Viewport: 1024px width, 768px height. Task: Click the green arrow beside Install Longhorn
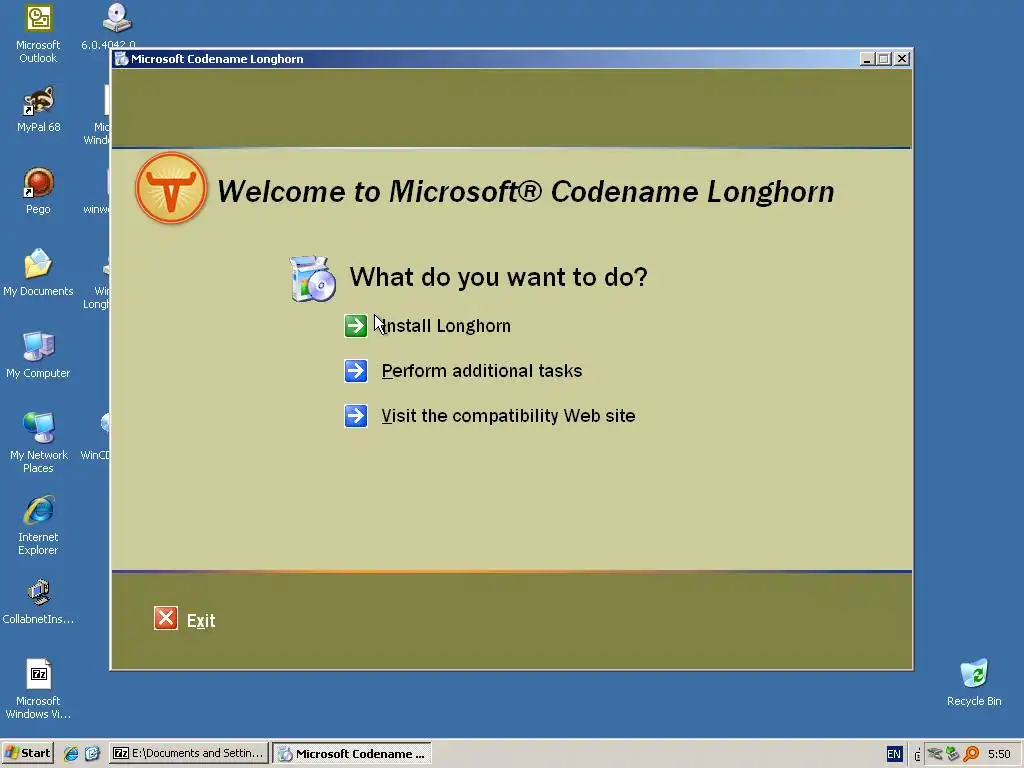point(356,325)
